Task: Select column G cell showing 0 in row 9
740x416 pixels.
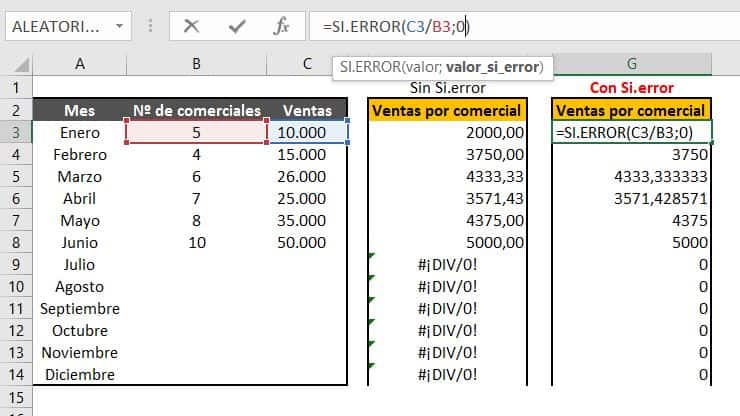Action: point(632,264)
